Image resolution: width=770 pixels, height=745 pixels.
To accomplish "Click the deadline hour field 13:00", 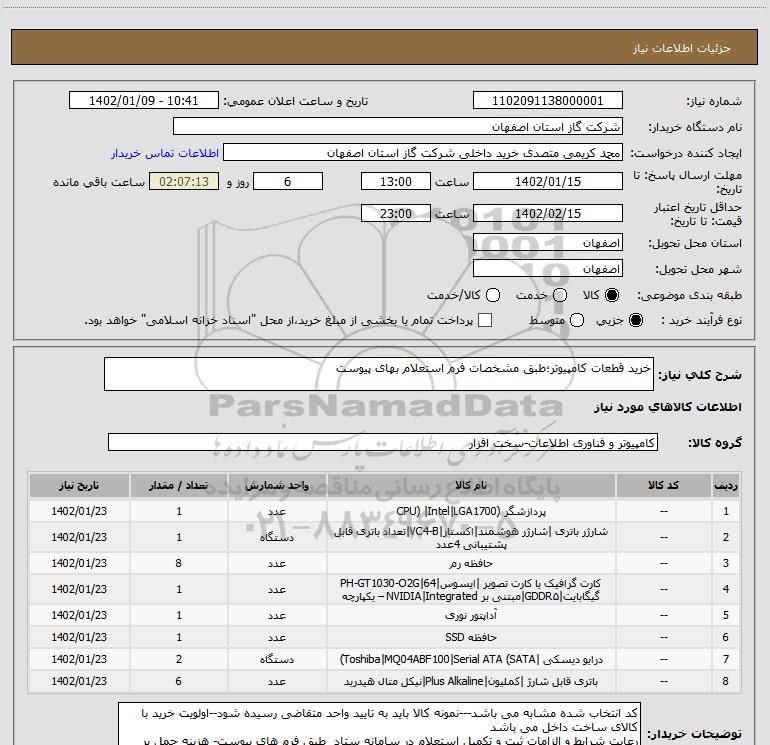I will 396,181.
